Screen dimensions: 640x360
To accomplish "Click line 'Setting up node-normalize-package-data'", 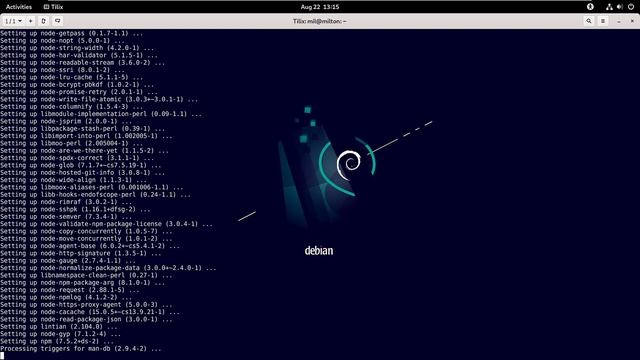I will click(108, 268).
